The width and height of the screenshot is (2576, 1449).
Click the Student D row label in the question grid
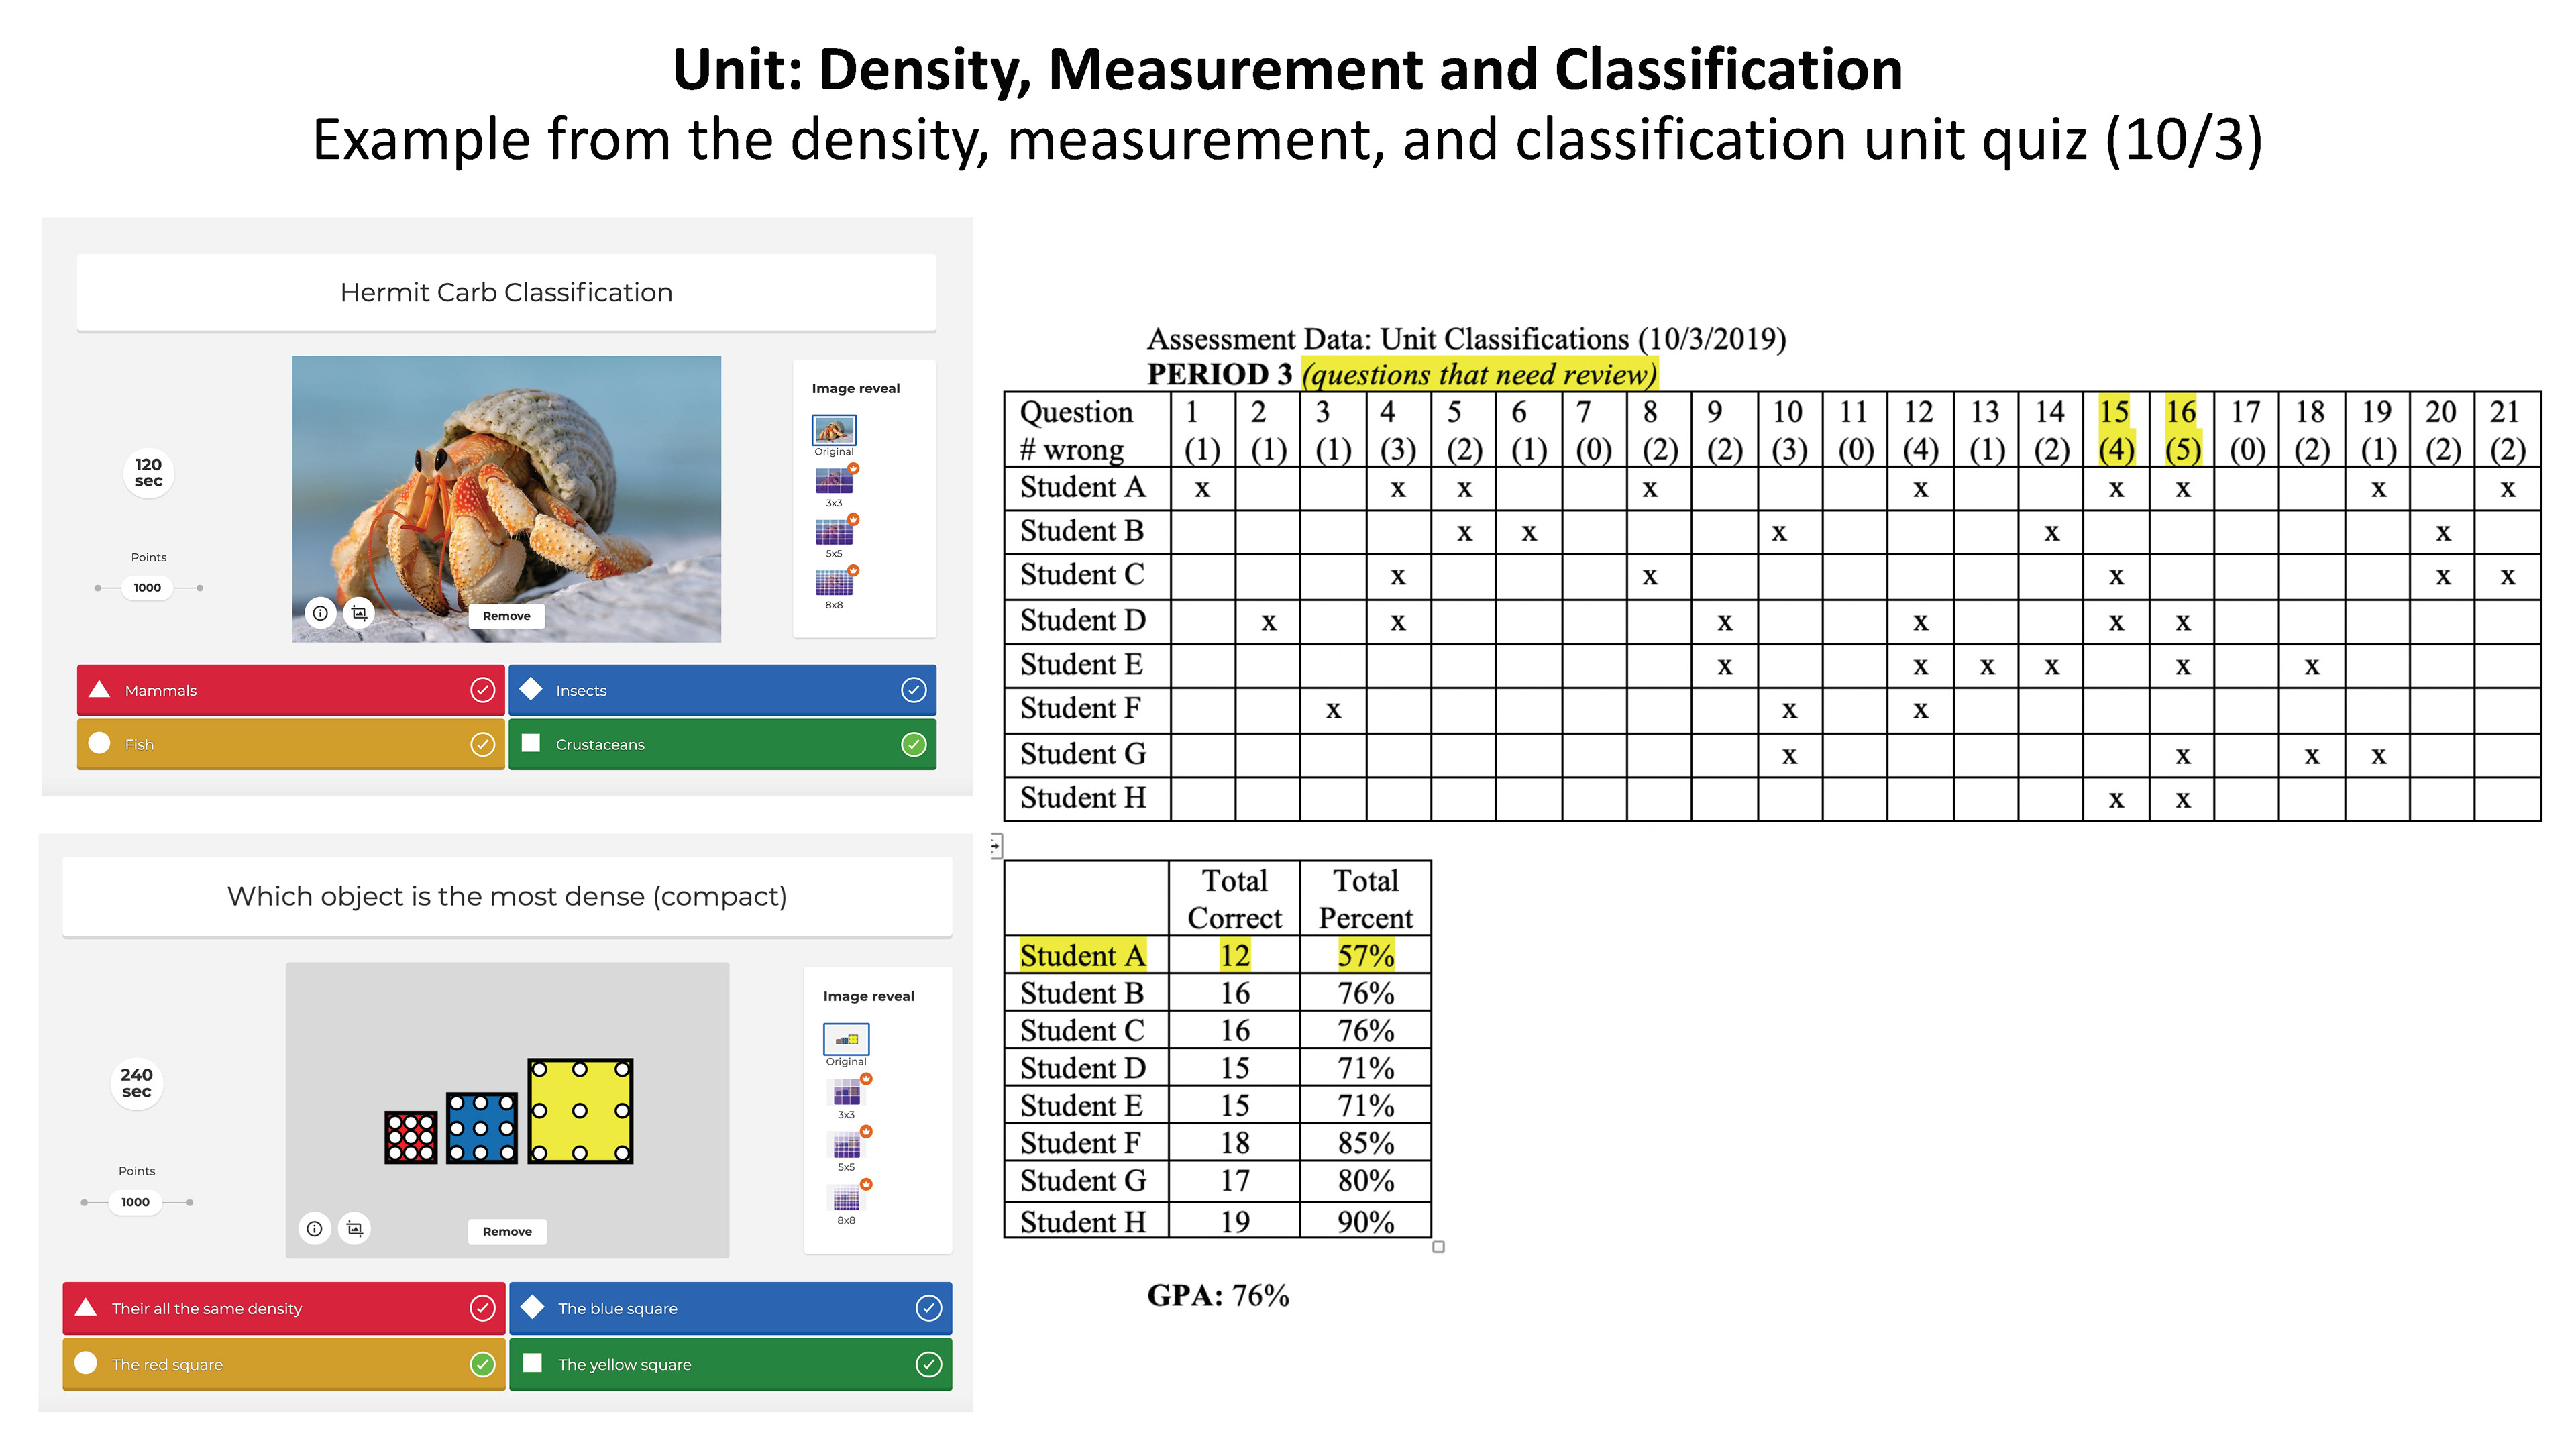point(1083,621)
